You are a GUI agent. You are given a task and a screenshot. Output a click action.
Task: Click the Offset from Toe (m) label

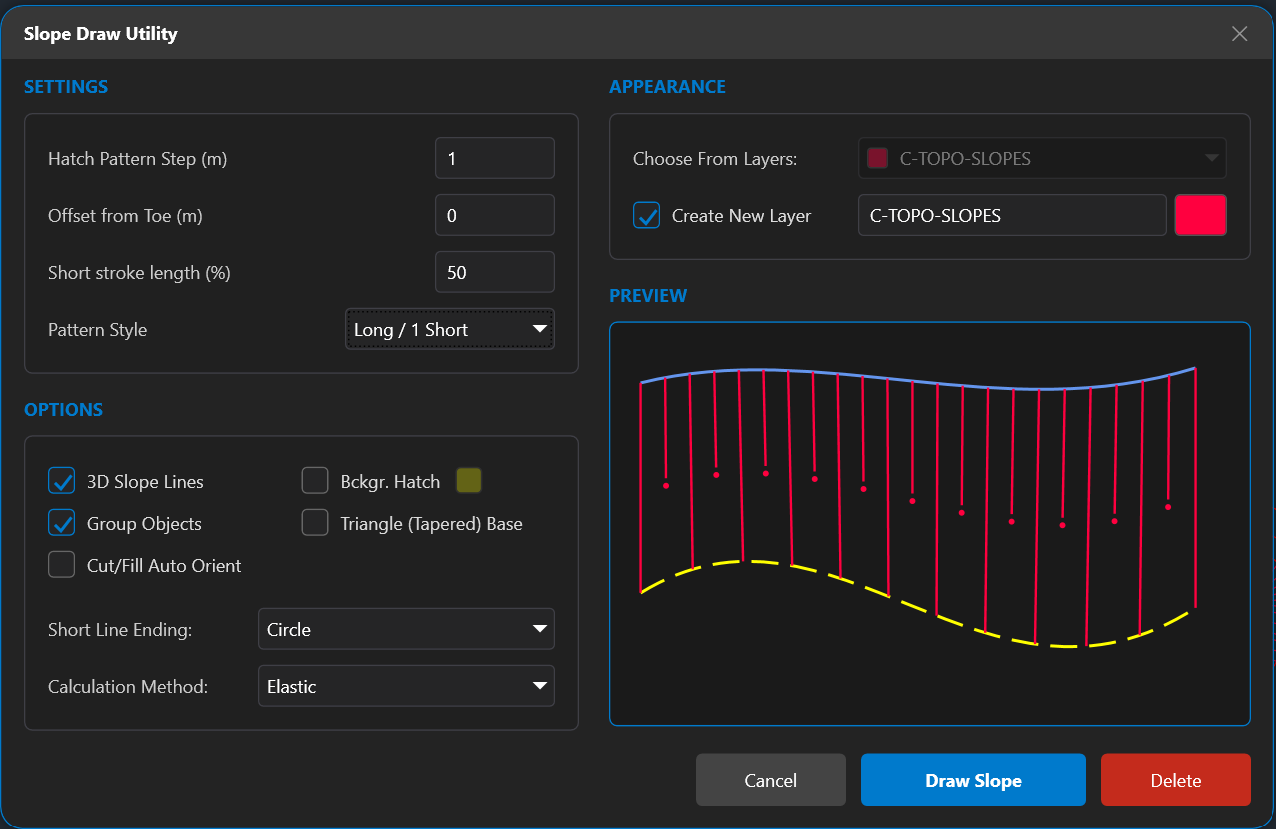click(125, 215)
